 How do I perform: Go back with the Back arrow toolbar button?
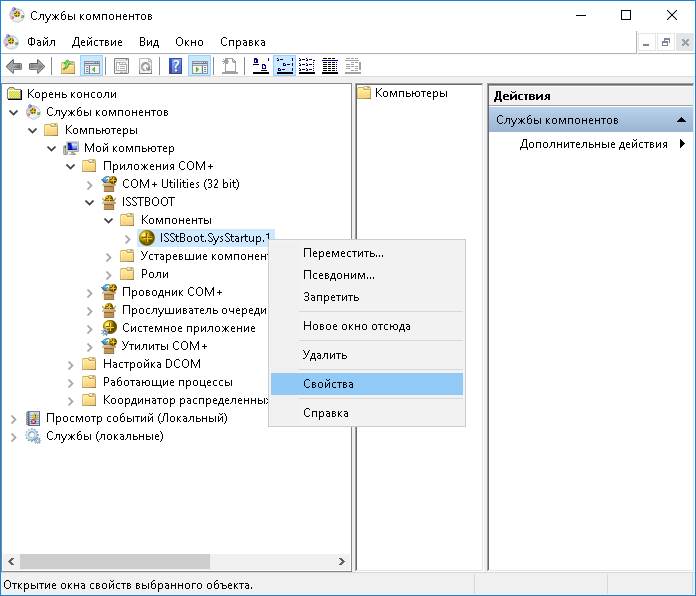point(14,67)
